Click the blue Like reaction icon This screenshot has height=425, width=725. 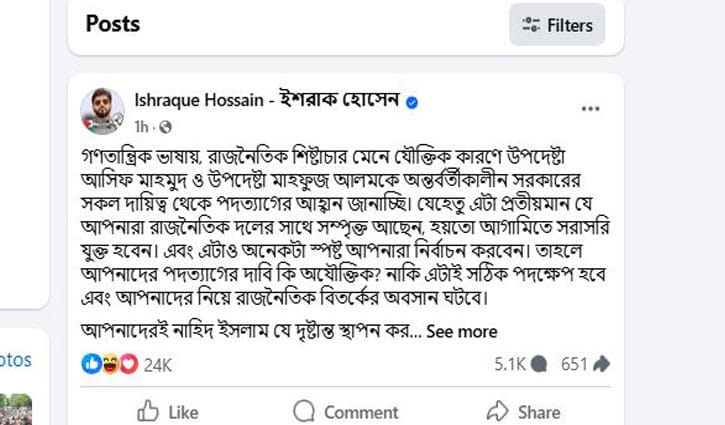click(92, 365)
